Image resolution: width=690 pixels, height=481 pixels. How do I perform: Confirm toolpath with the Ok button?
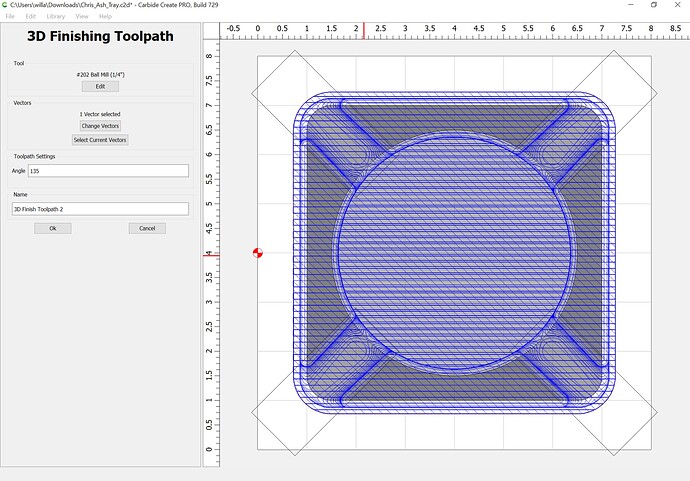pos(52,228)
